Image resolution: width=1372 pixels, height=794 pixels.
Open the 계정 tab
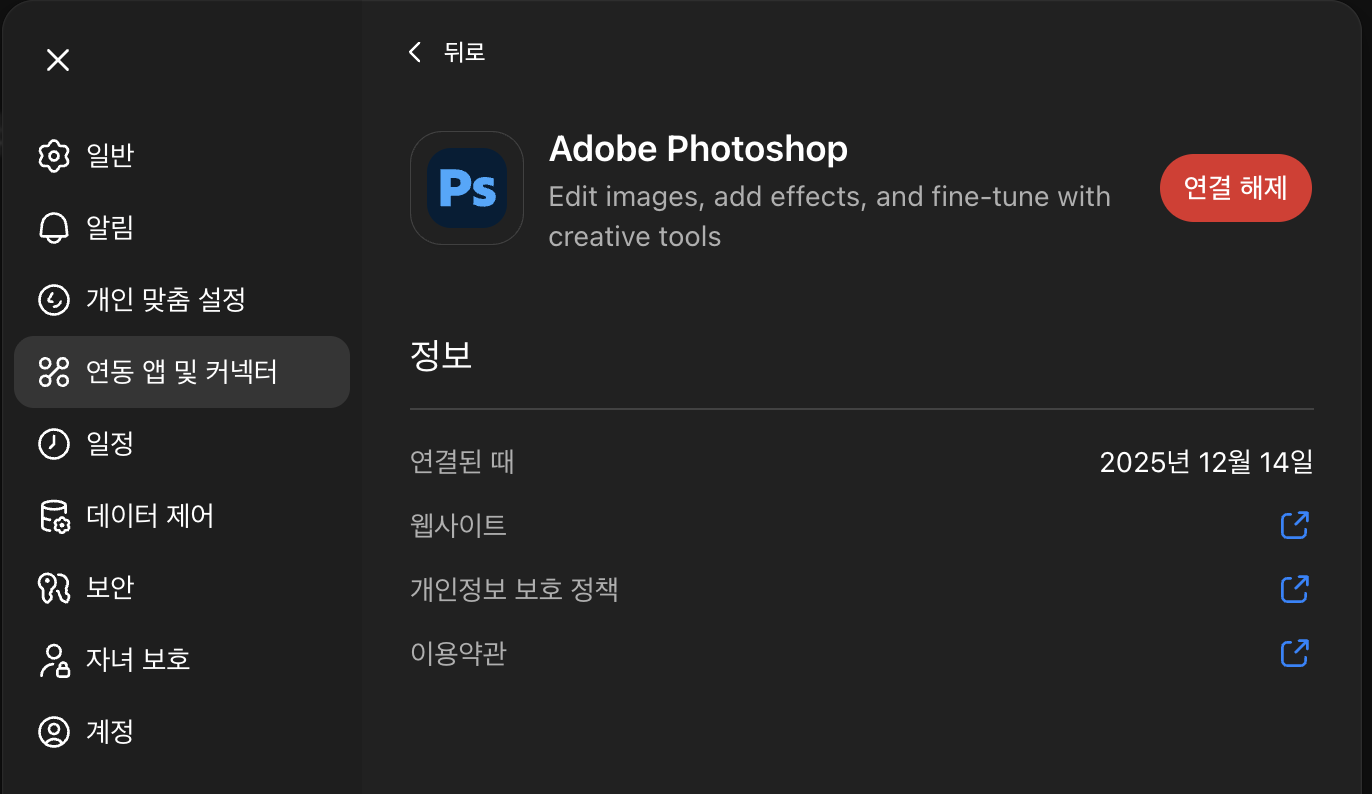[182, 732]
